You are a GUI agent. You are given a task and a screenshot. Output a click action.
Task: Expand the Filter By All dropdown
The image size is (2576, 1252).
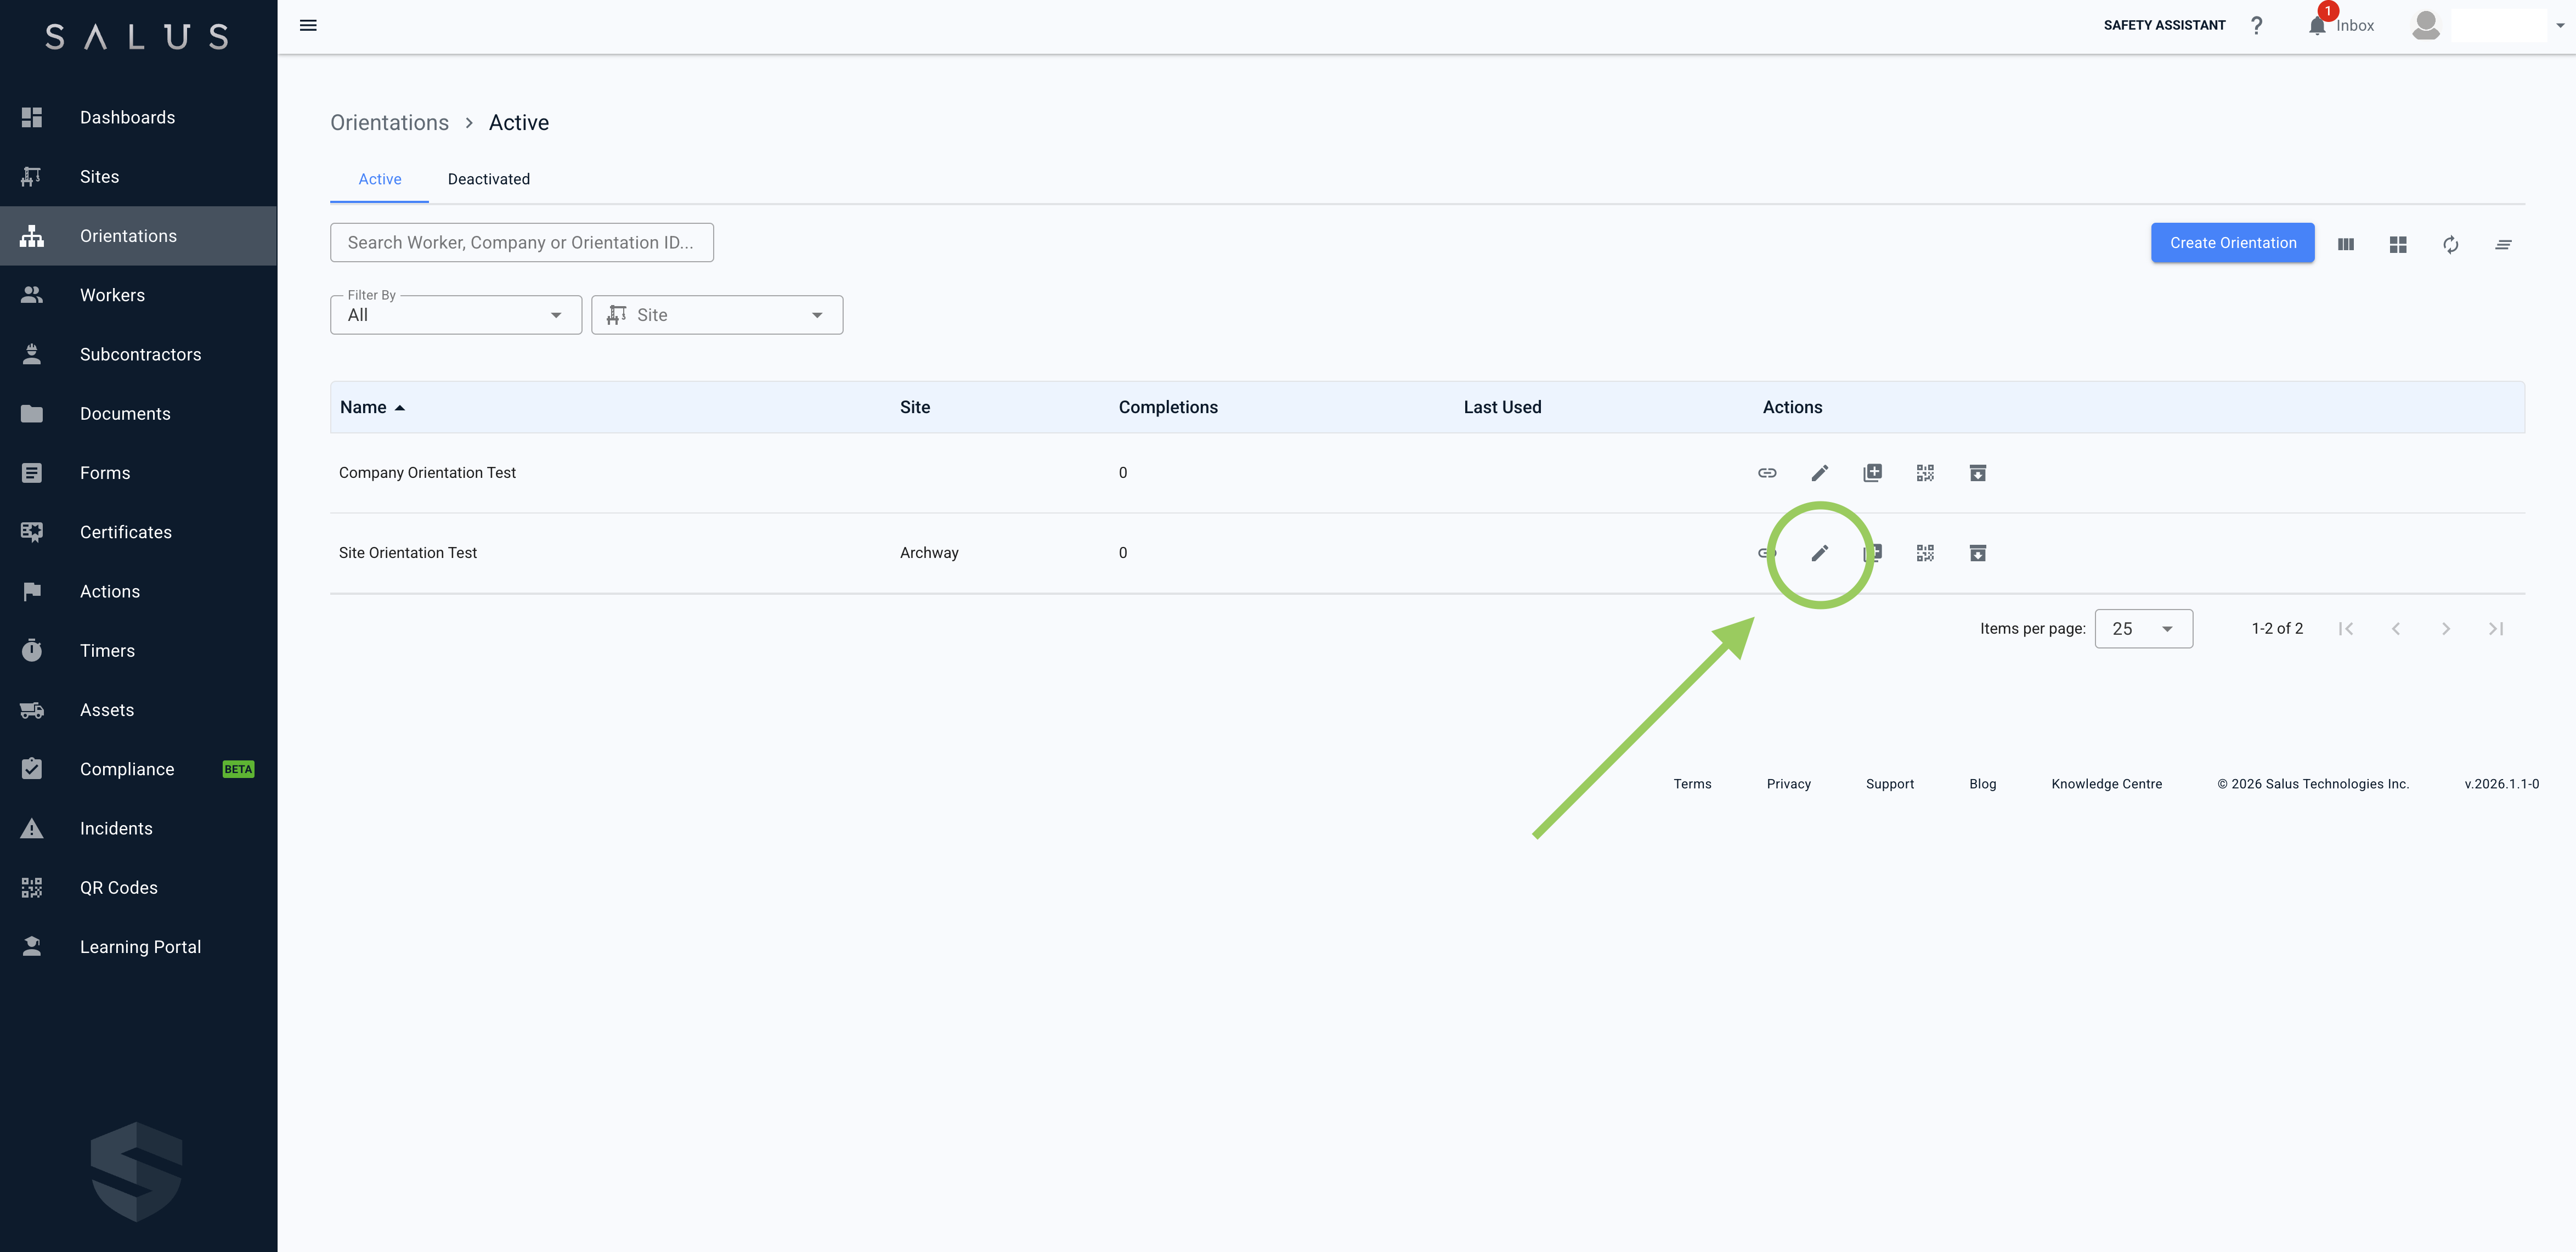[456, 315]
